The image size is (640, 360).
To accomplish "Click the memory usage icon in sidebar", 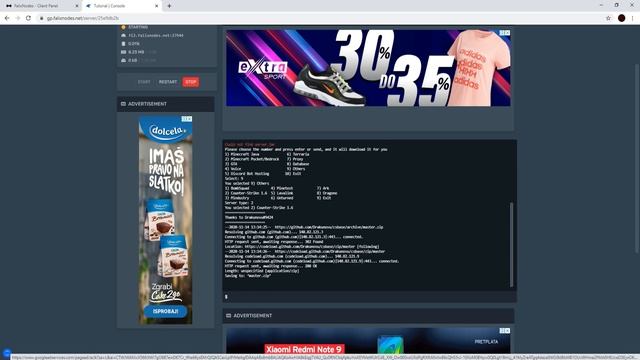I will (x=123, y=52).
